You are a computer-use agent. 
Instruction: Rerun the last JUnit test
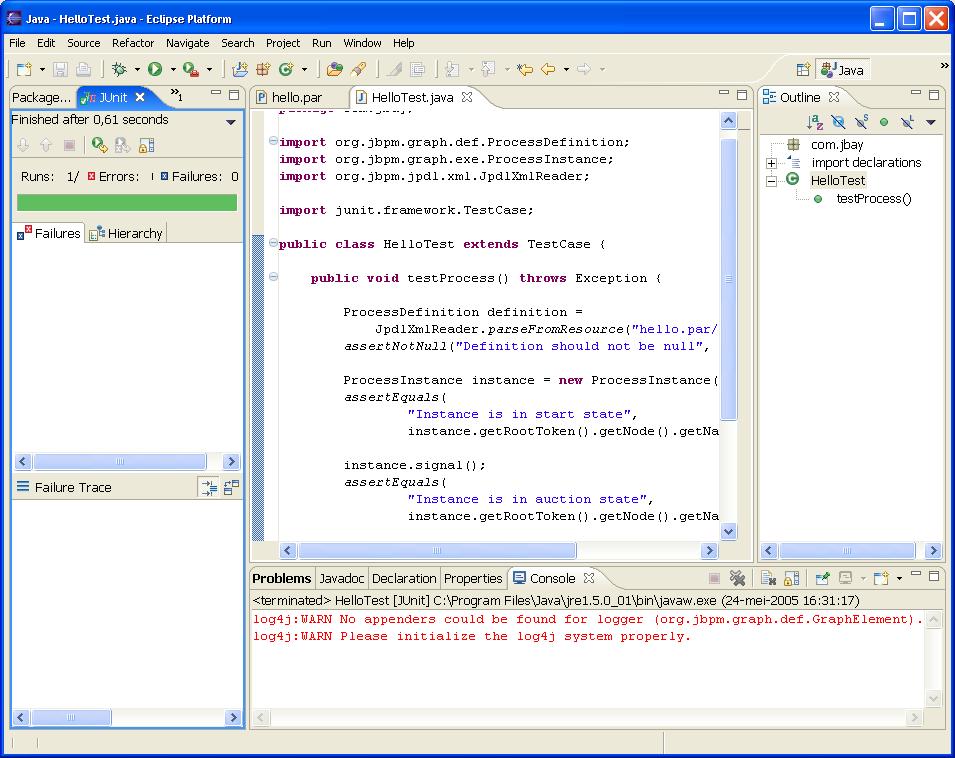[99, 146]
